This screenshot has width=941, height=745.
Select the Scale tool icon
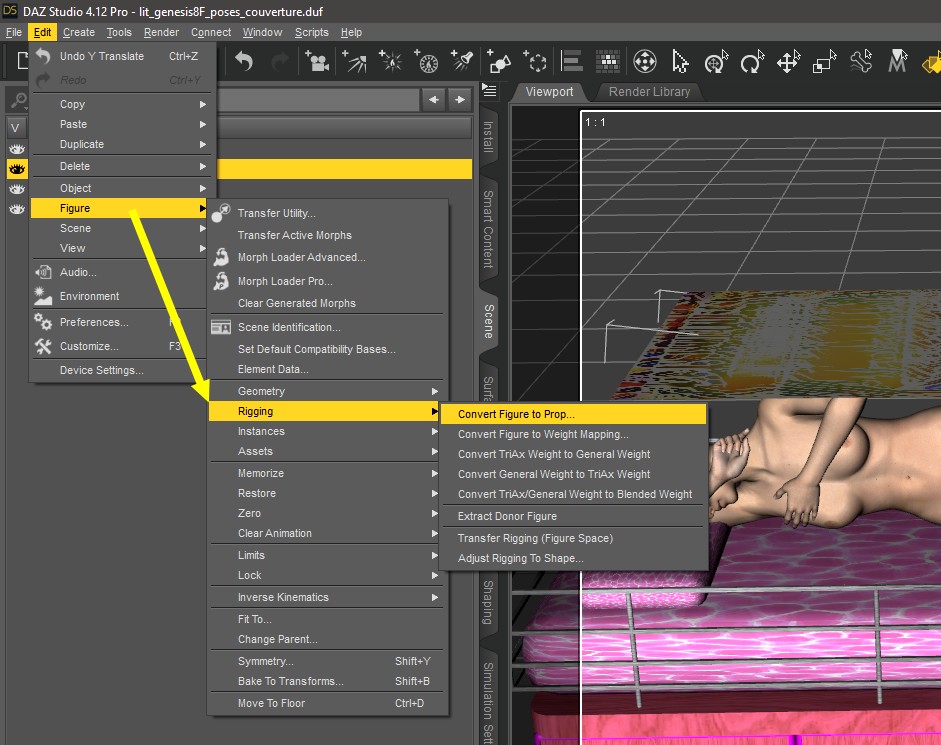pyautogui.click(x=825, y=61)
